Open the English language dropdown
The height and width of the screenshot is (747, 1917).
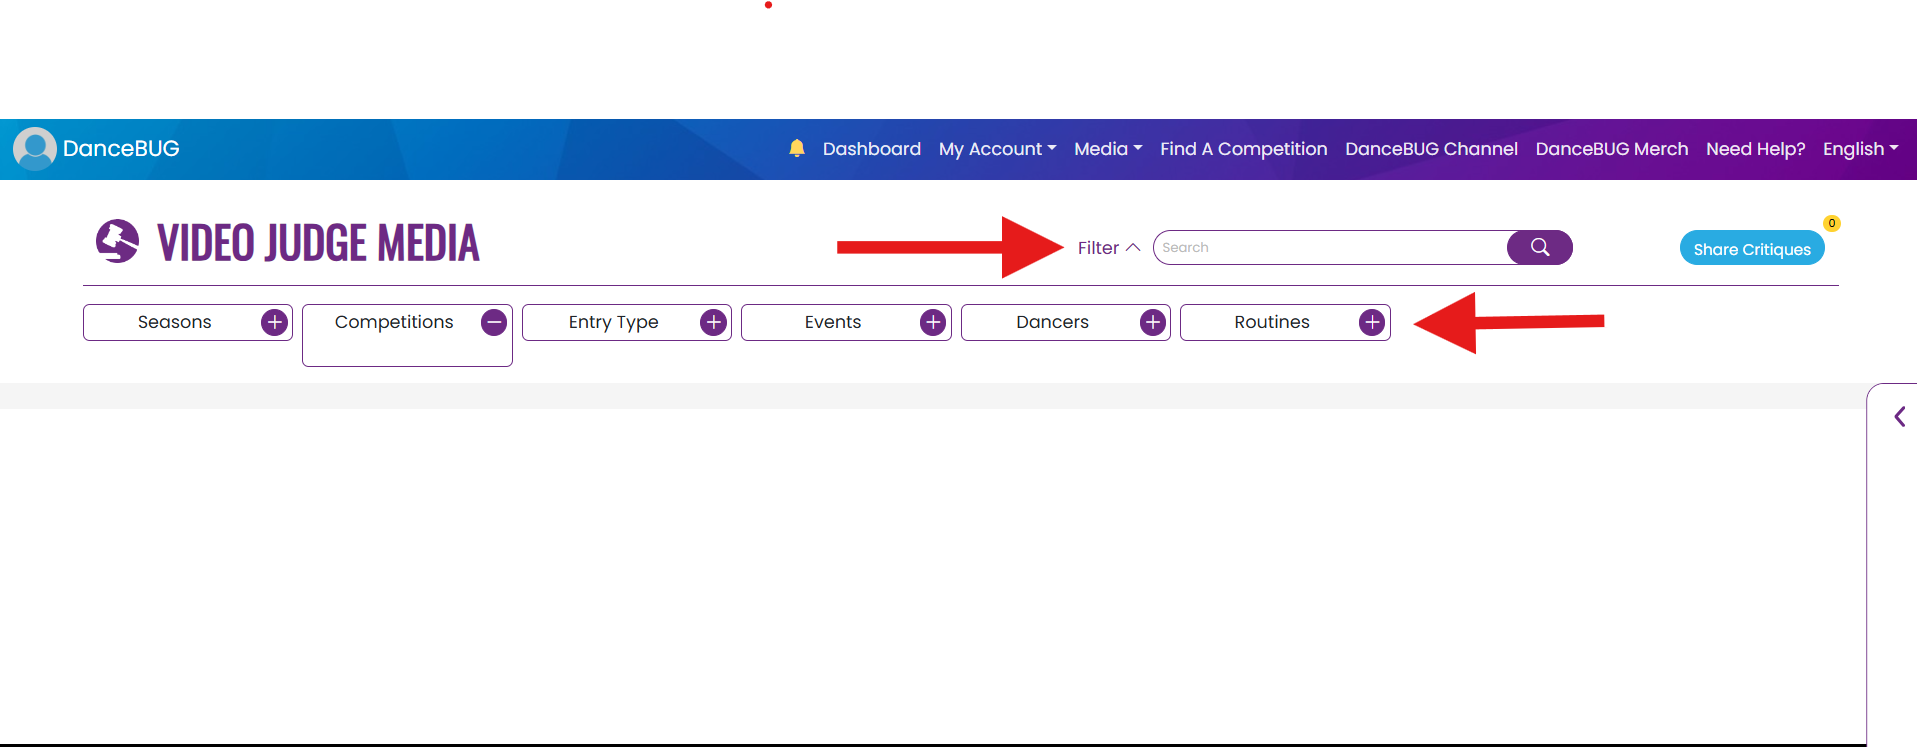1859,149
